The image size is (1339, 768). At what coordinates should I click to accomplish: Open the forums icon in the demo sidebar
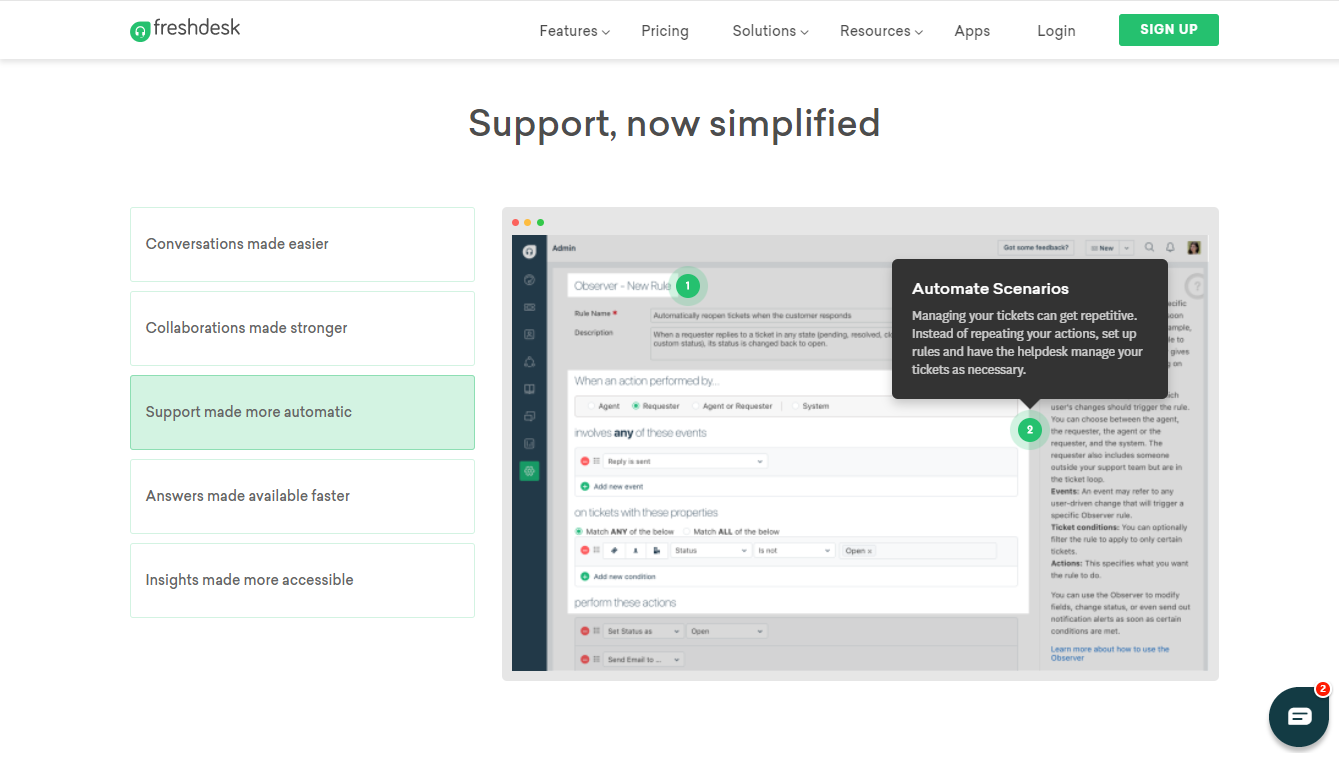click(x=529, y=416)
